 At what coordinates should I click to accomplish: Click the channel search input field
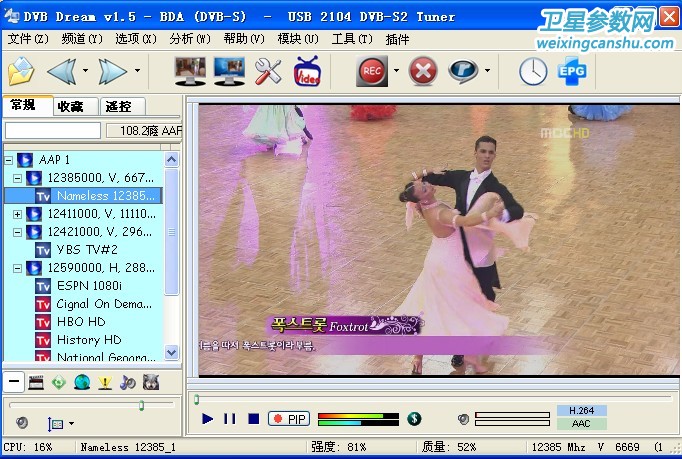click(53, 130)
